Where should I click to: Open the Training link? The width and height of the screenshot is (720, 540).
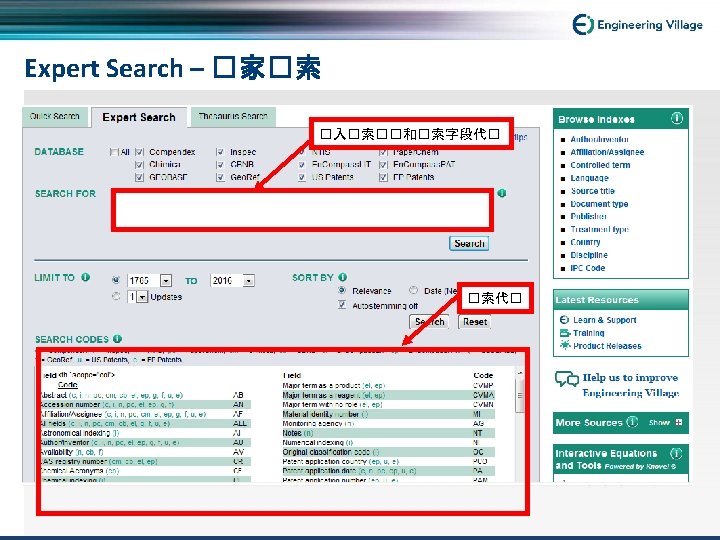coord(588,333)
